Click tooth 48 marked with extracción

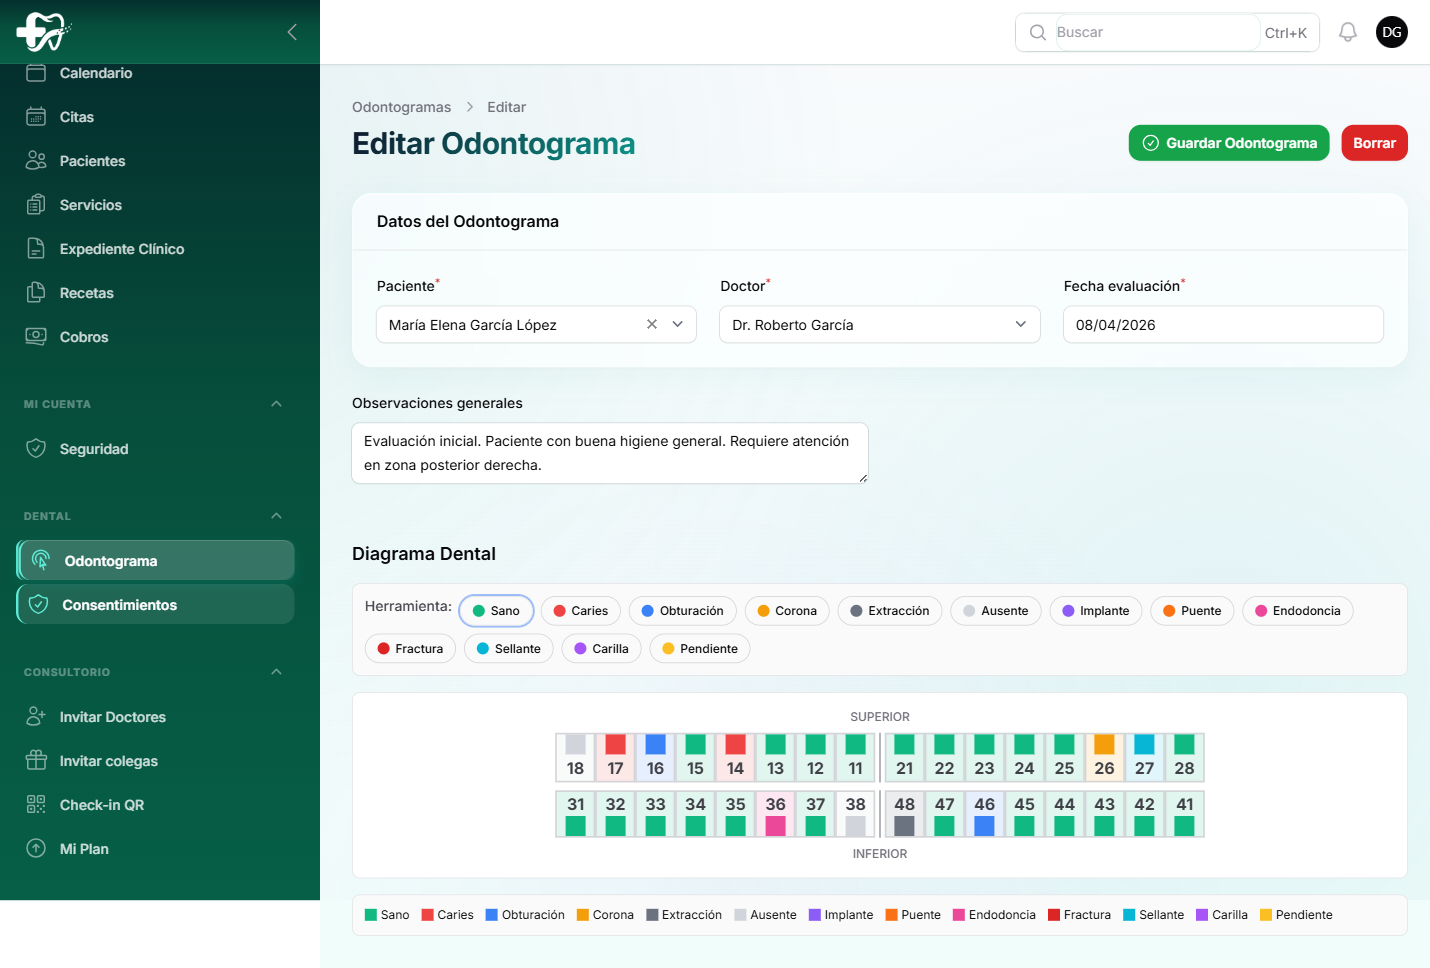[x=905, y=814]
